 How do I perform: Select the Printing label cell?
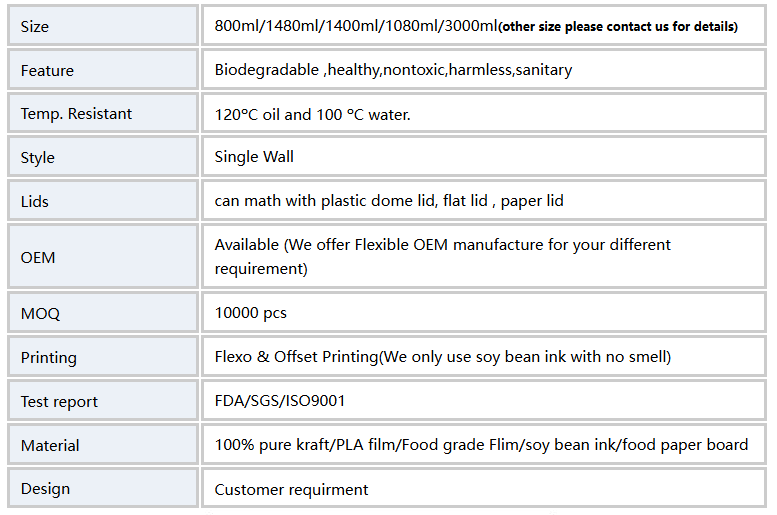pyautogui.click(x=103, y=357)
